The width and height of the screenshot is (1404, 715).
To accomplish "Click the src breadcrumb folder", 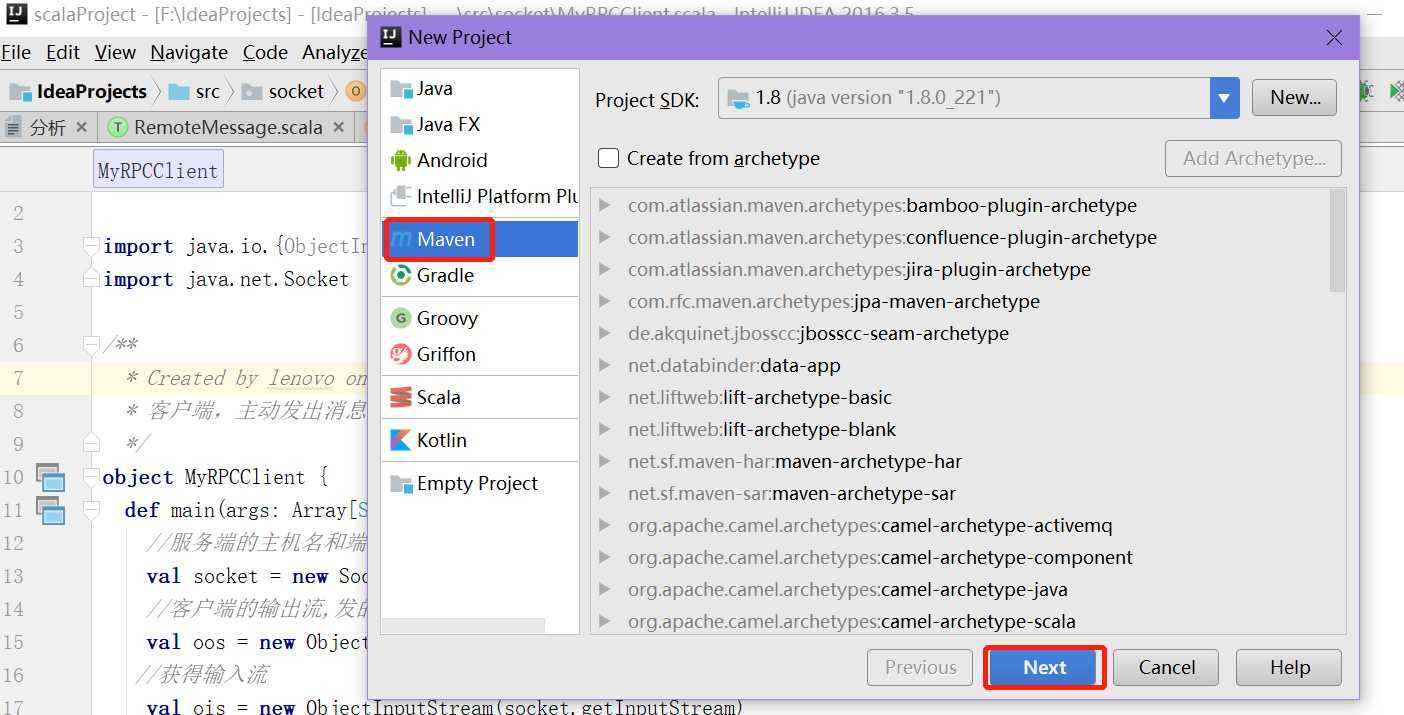I will coord(195,91).
